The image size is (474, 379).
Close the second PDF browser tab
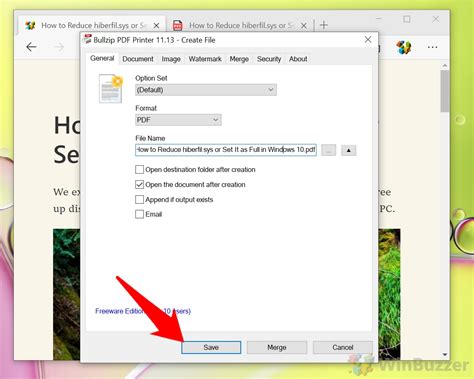pos(304,25)
